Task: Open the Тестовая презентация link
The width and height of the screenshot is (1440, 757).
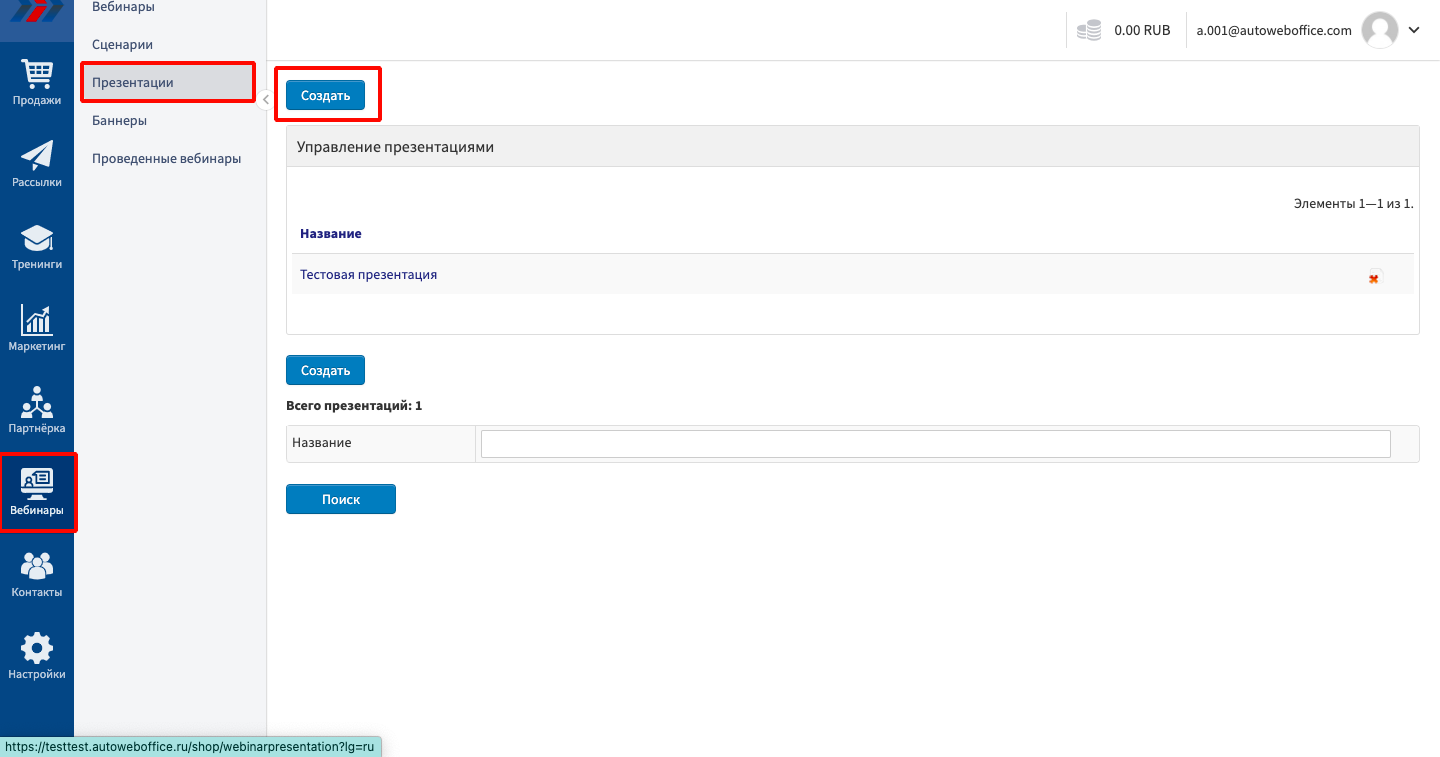Action: point(368,274)
